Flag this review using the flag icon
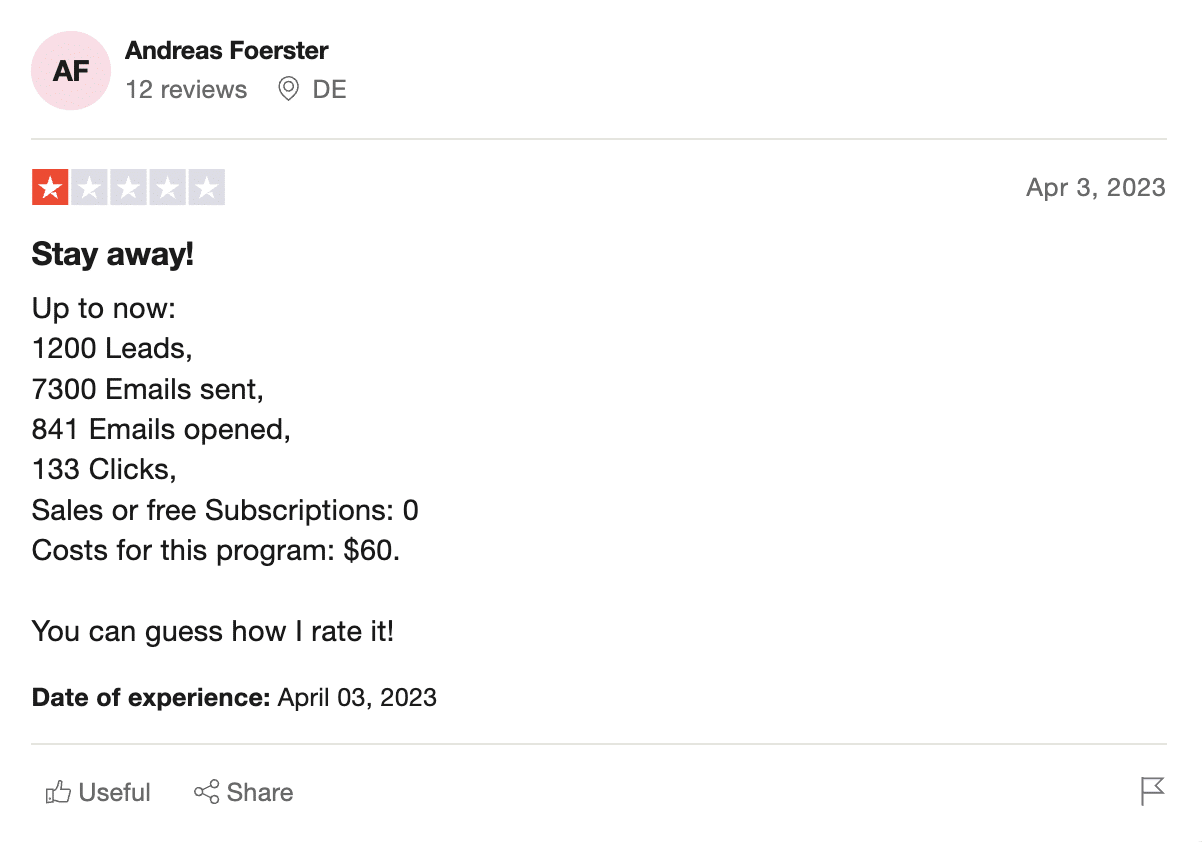The width and height of the screenshot is (1202, 842). click(x=1153, y=791)
